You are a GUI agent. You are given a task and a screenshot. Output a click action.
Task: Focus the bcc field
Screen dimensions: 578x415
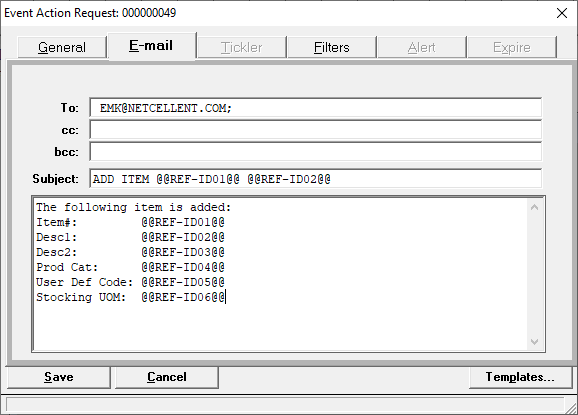point(316,152)
